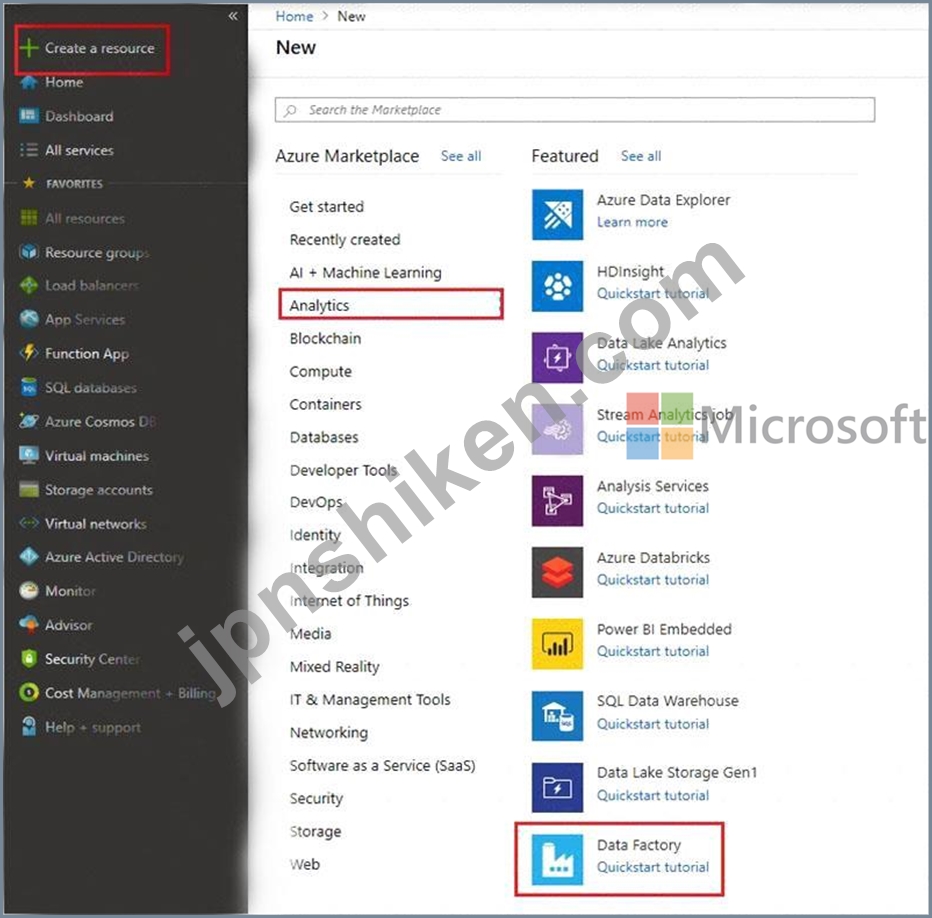Open the Monitor gauge icon

coord(29,591)
